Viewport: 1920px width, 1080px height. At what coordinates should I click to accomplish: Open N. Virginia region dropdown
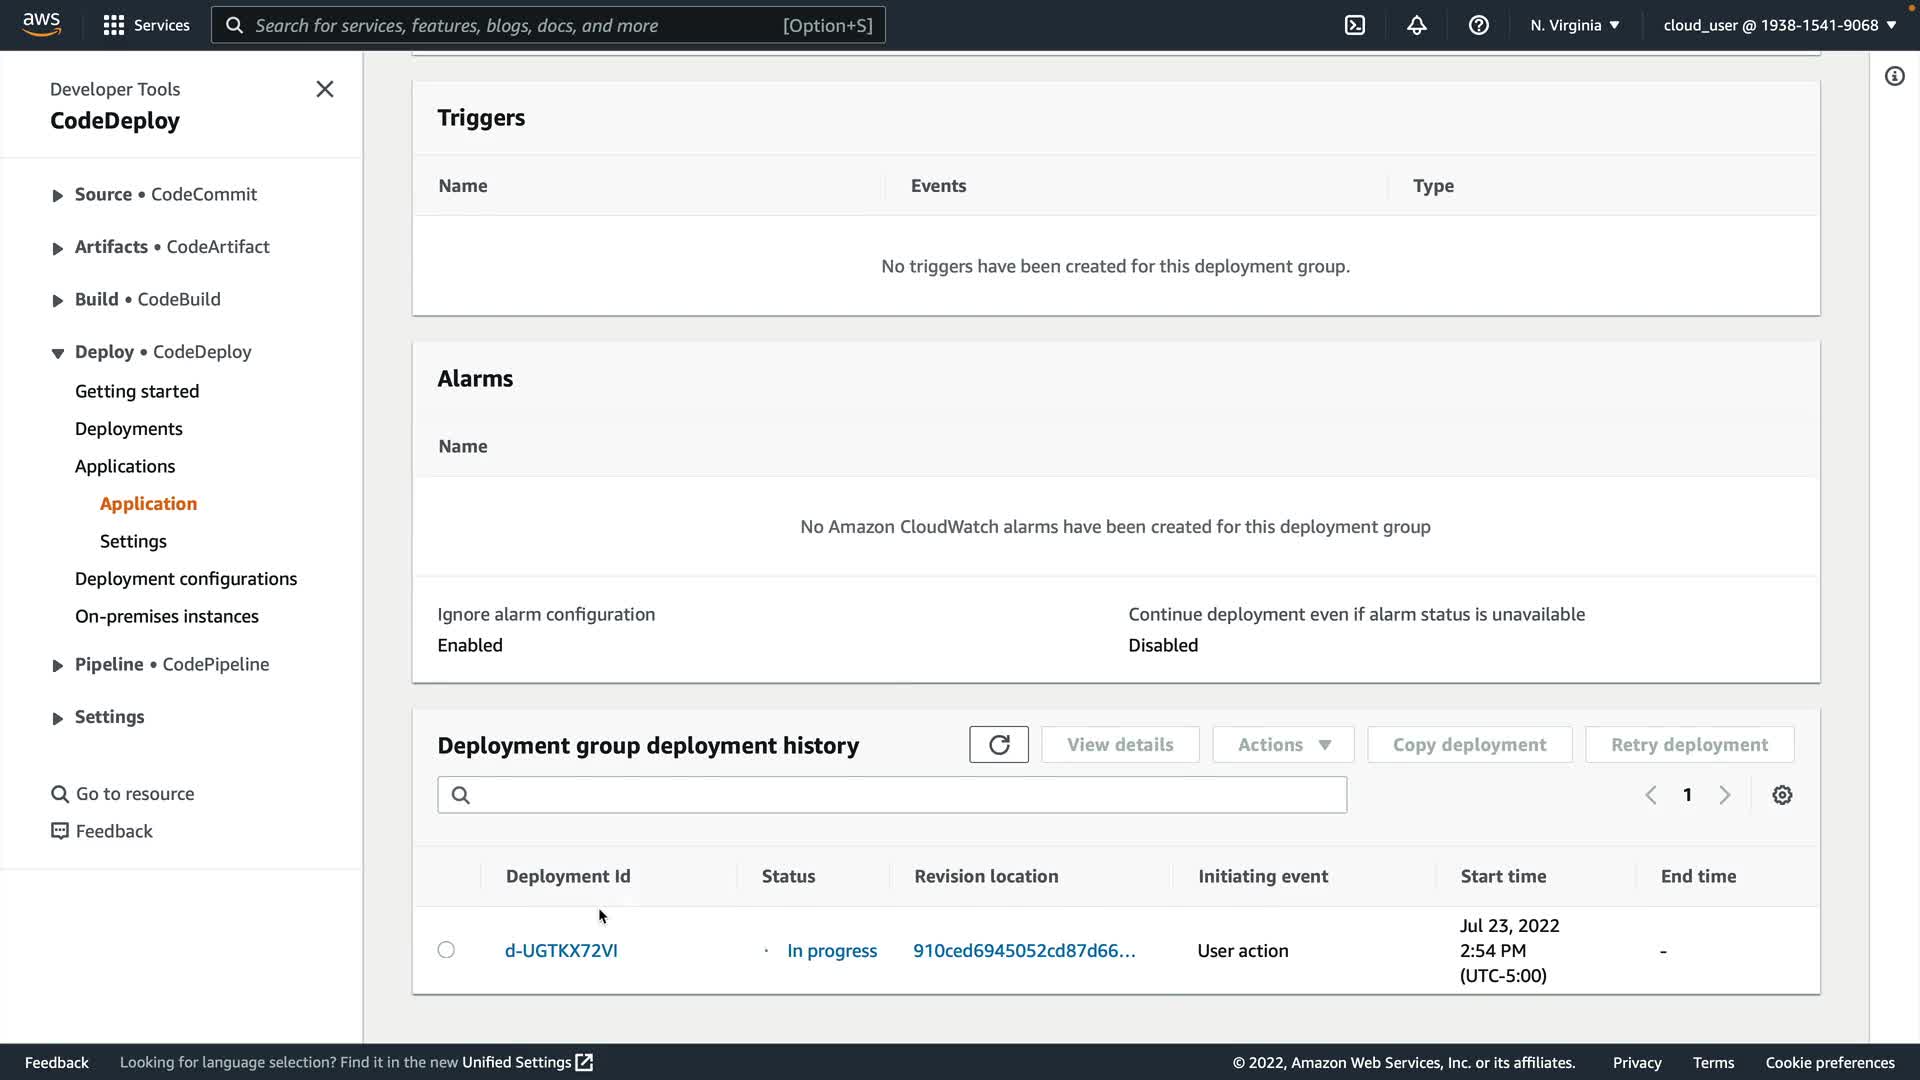(x=1574, y=25)
